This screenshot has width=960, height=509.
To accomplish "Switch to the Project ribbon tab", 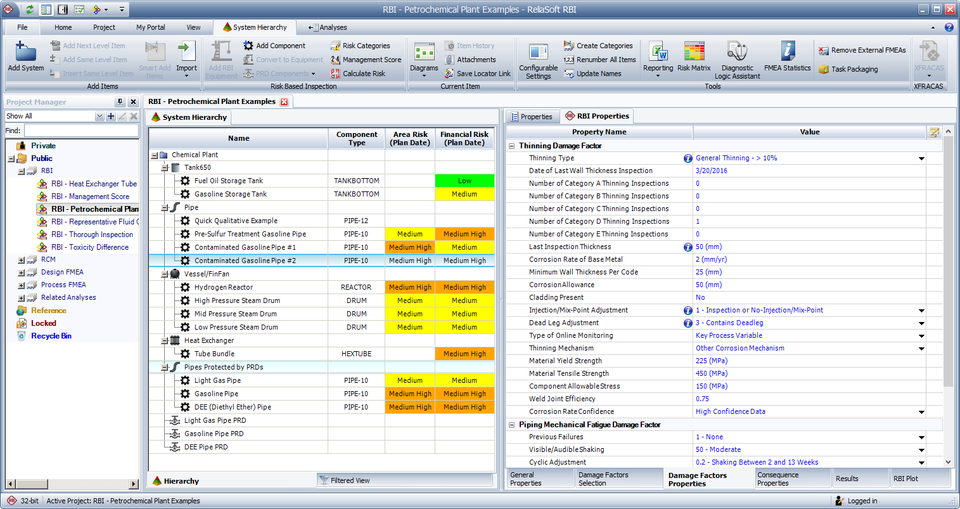I will pyautogui.click(x=104, y=28).
